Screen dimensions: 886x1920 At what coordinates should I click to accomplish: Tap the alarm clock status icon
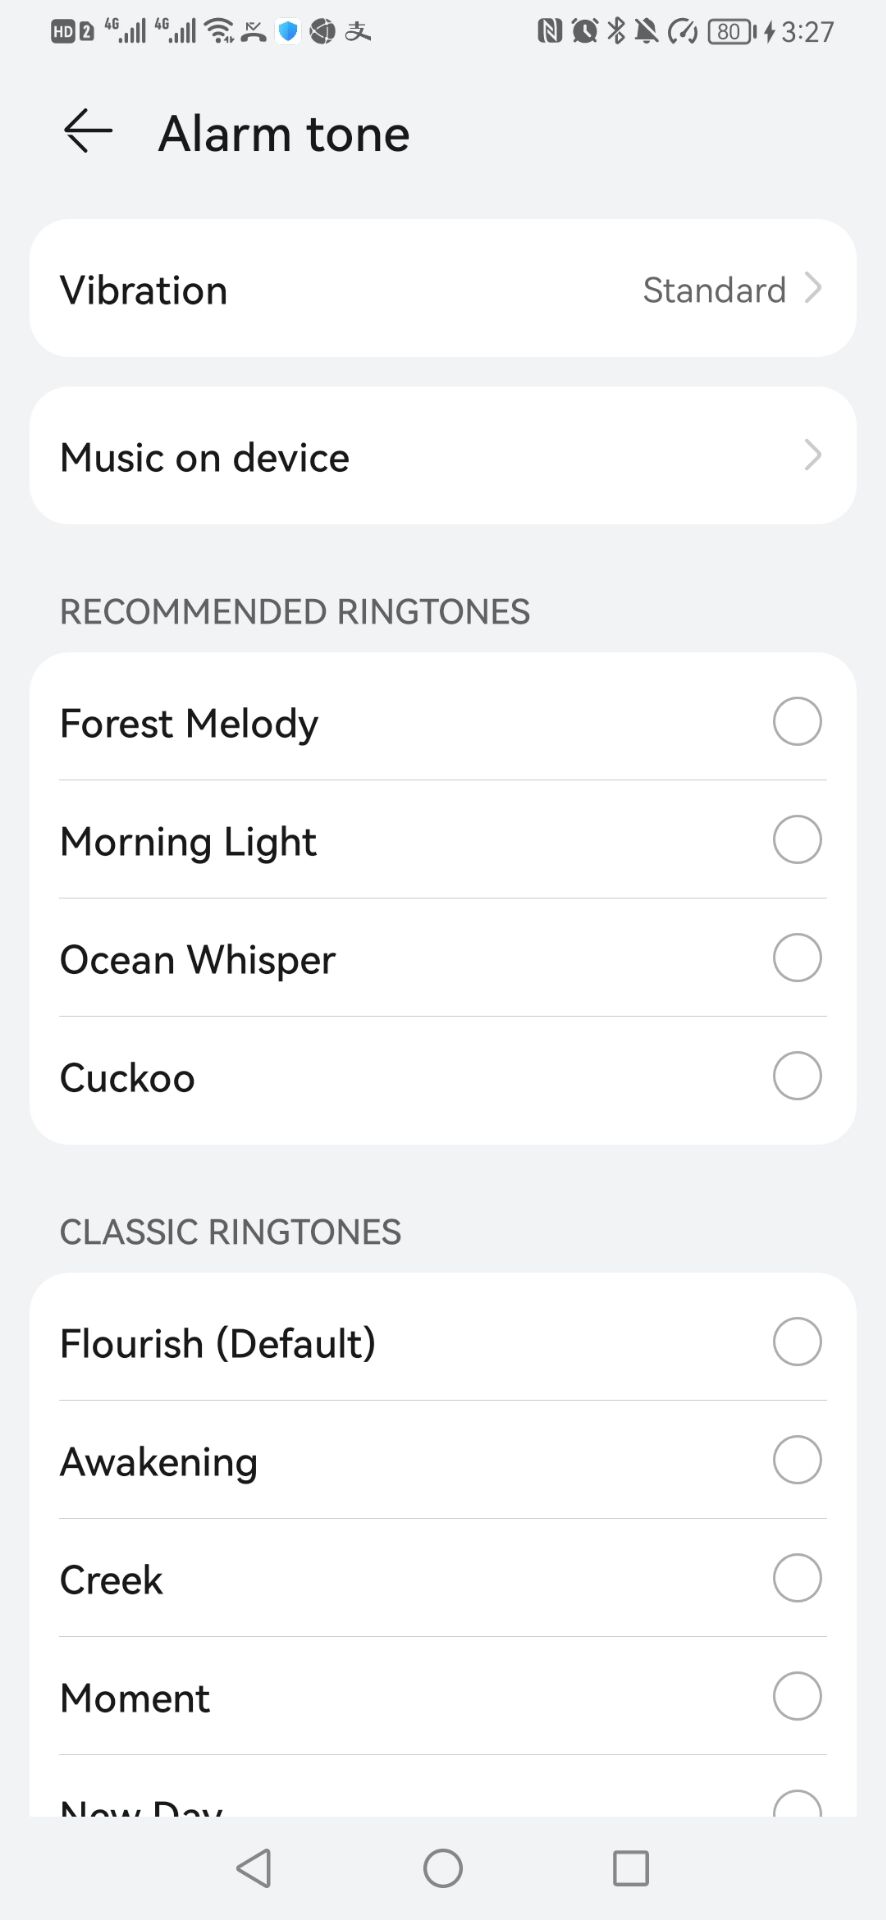[584, 32]
